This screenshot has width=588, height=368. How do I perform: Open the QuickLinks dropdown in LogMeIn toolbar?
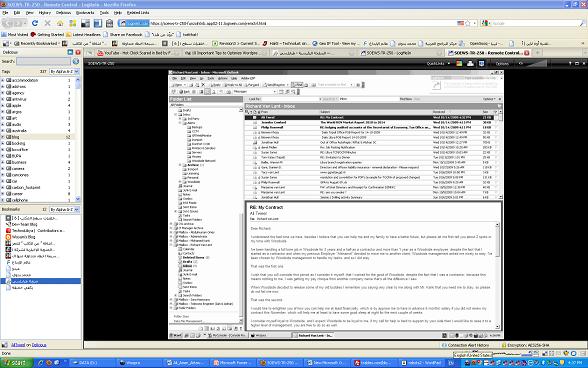point(438,63)
